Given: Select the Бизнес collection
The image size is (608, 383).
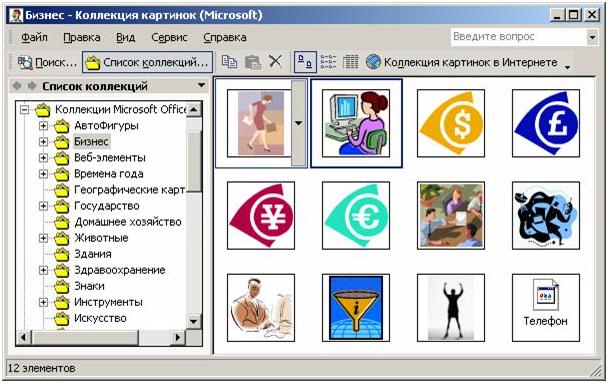Looking at the screenshot, I should [x=91, y=142].
